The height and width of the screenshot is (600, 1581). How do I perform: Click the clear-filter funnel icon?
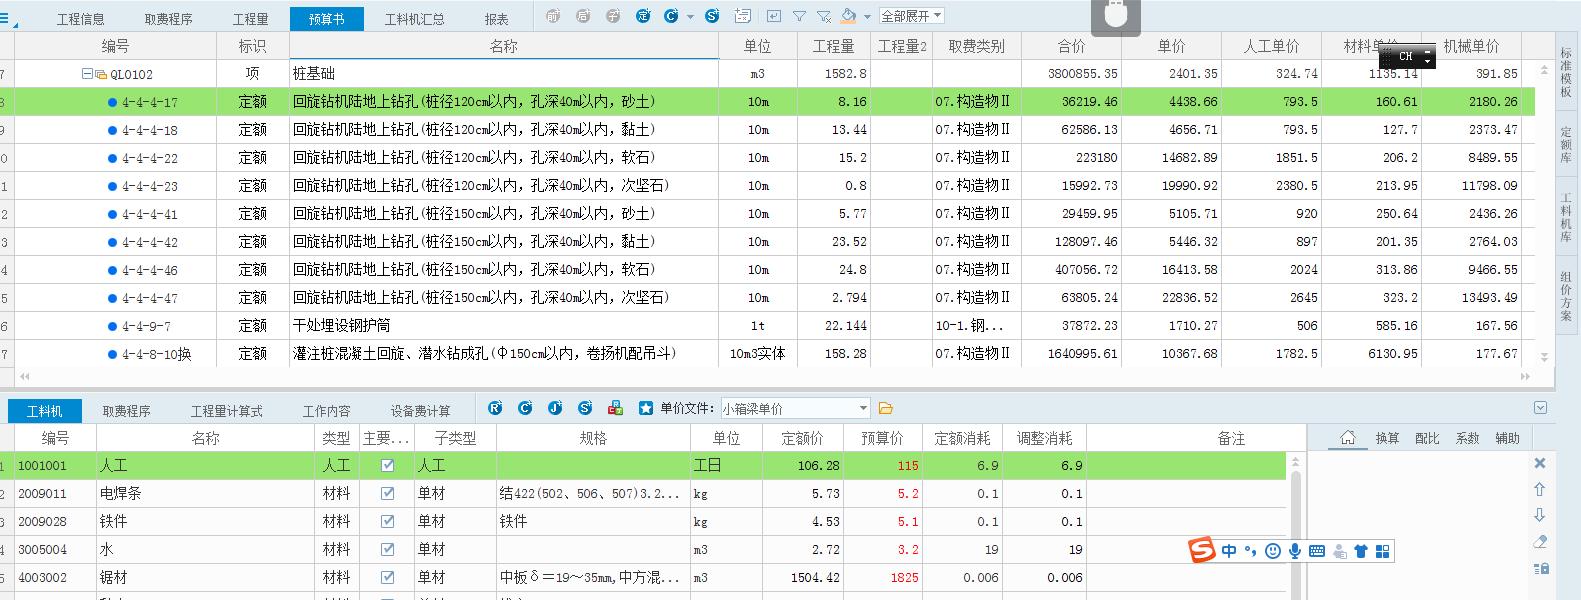click(x=823, y=16)
